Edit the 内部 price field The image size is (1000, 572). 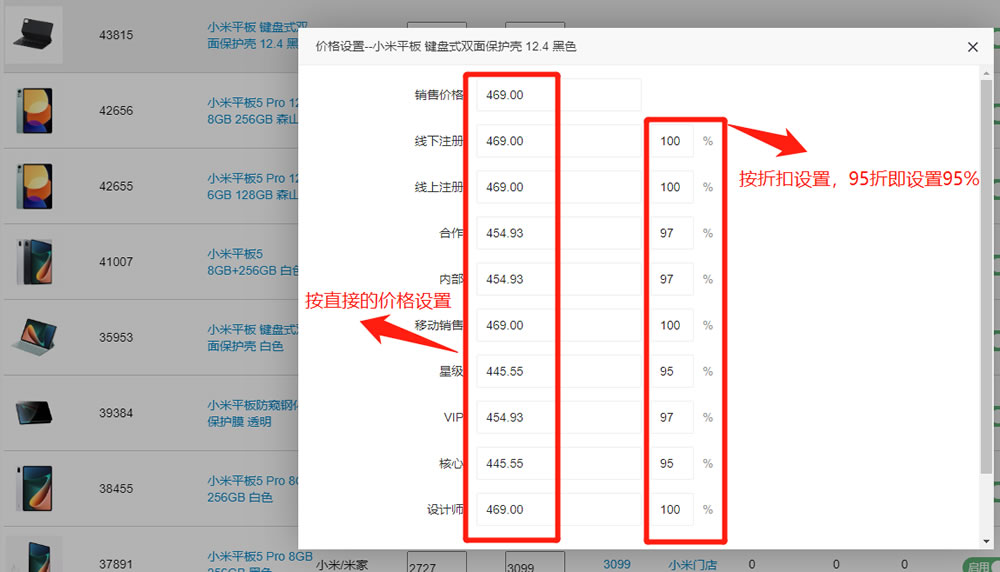tap(559, 279)
